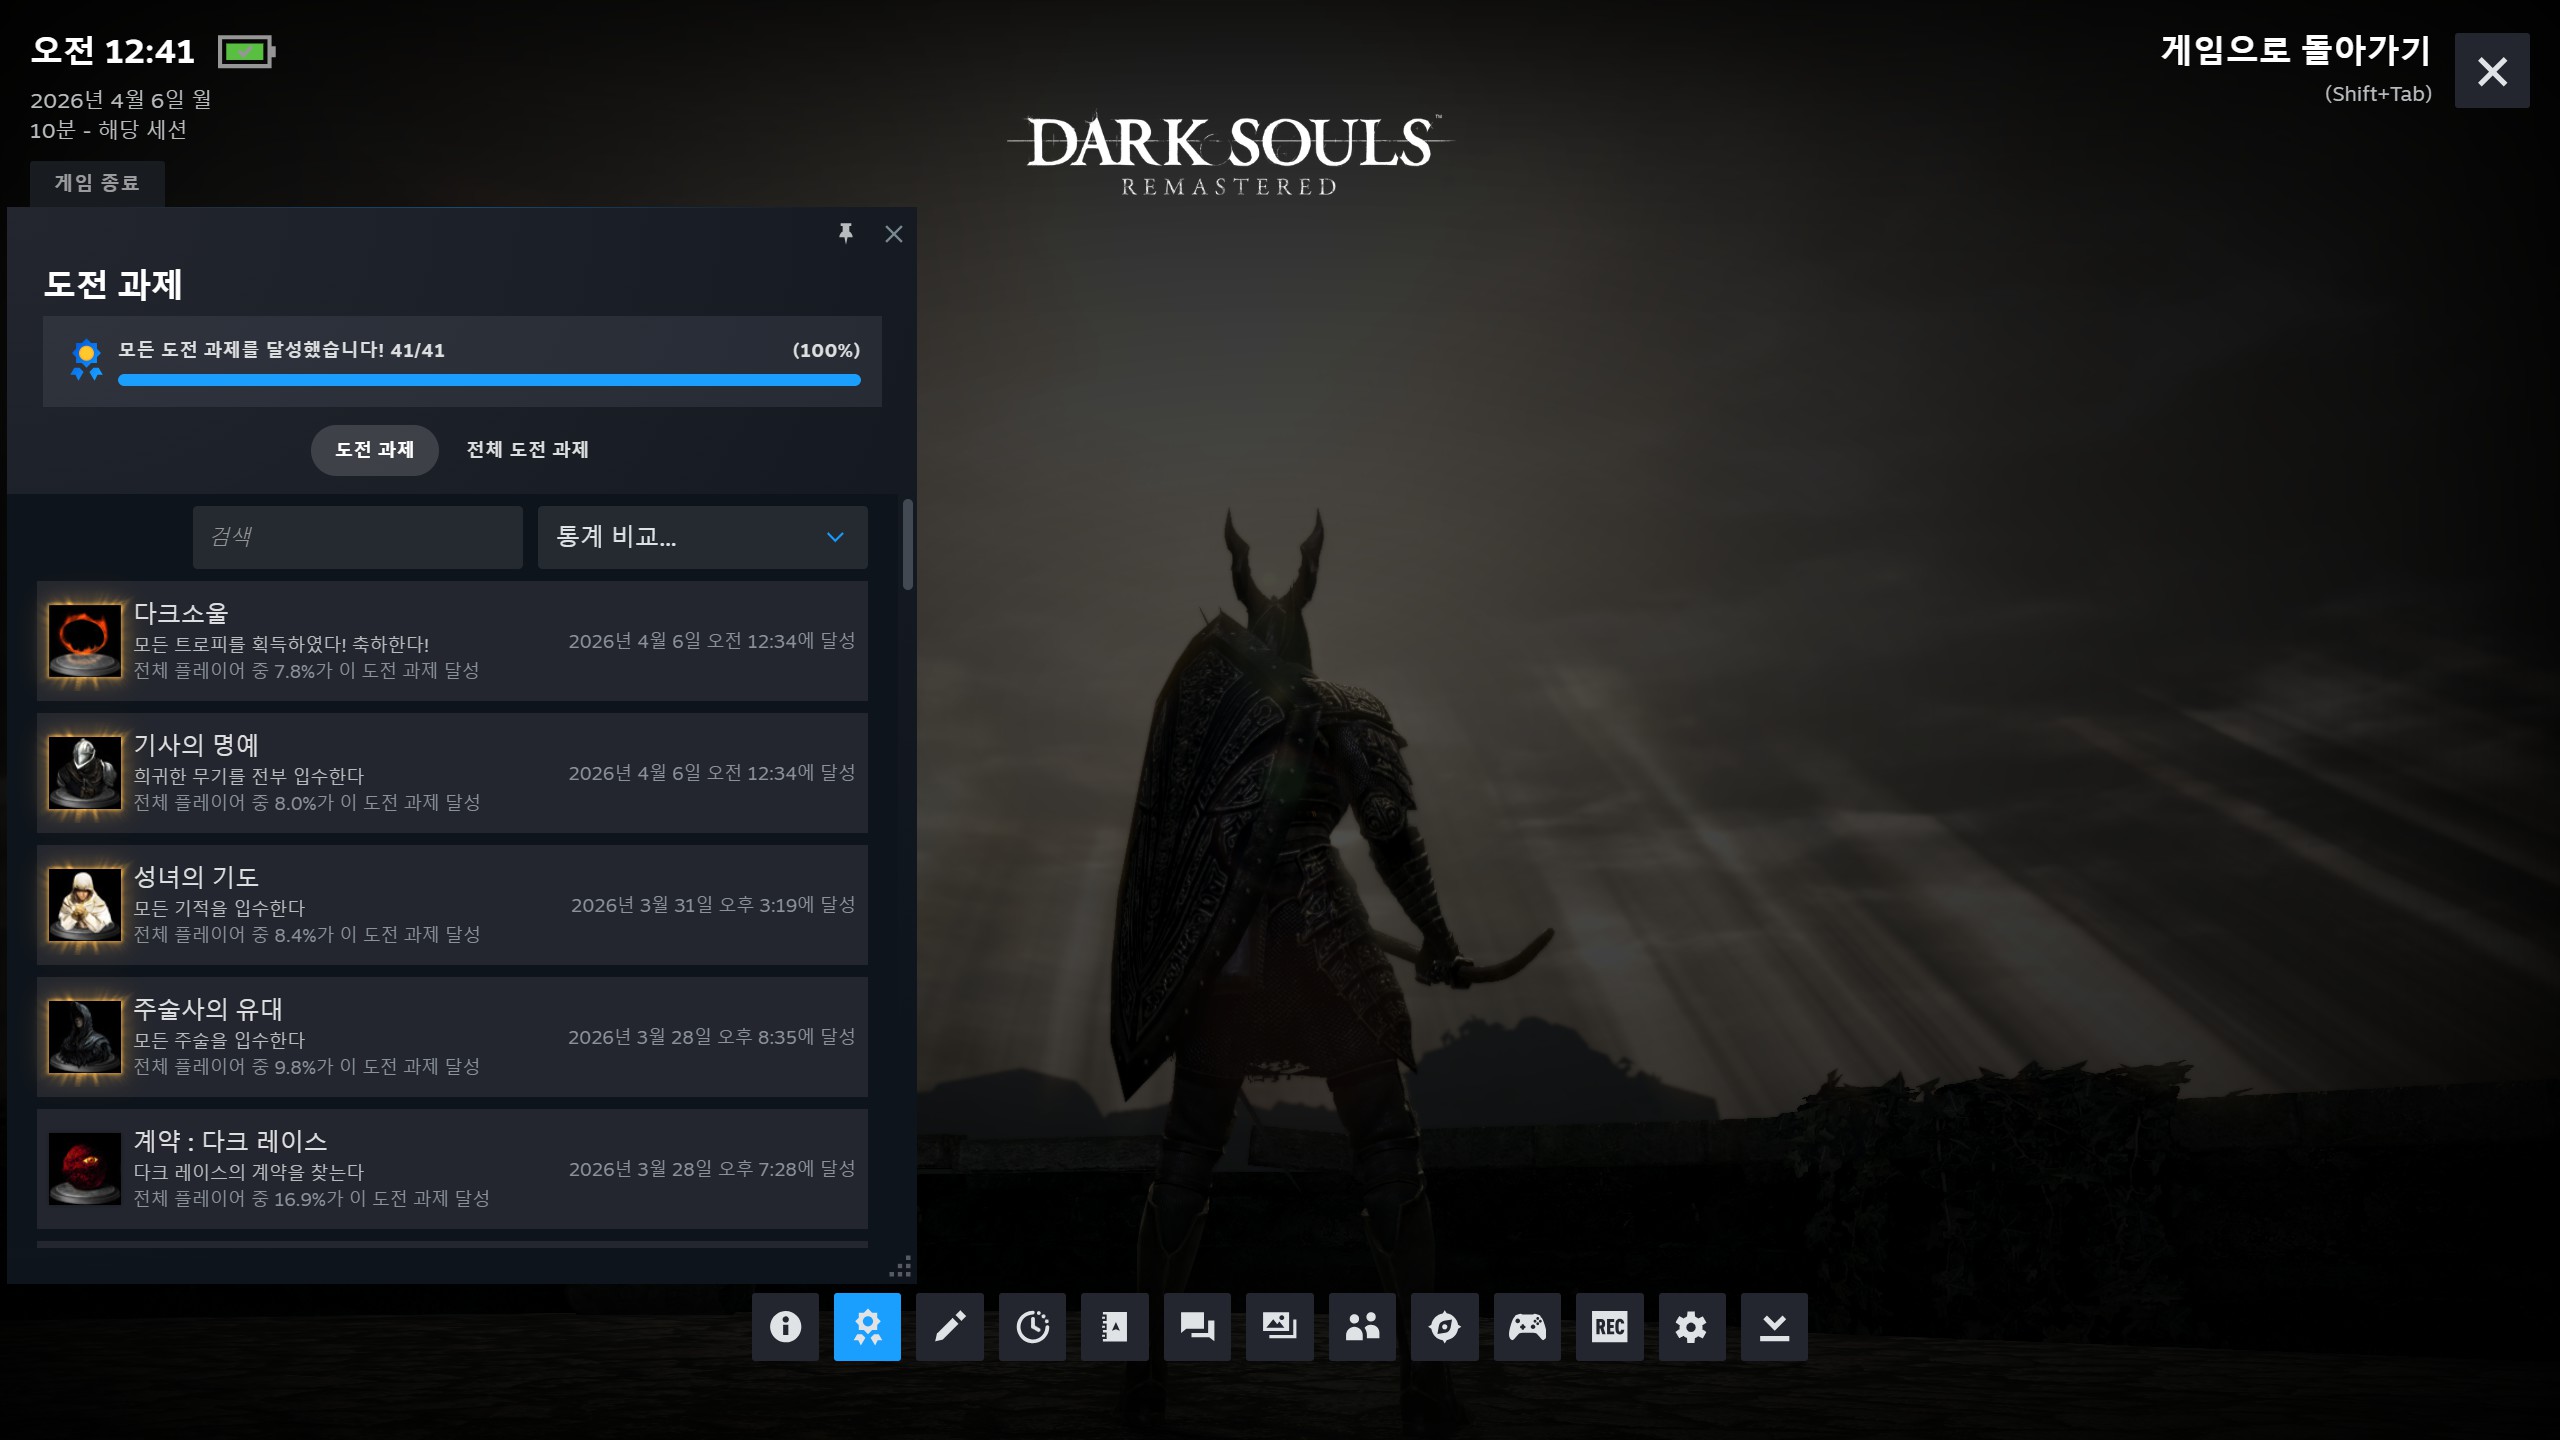Open the guides book icon

1114,1327
